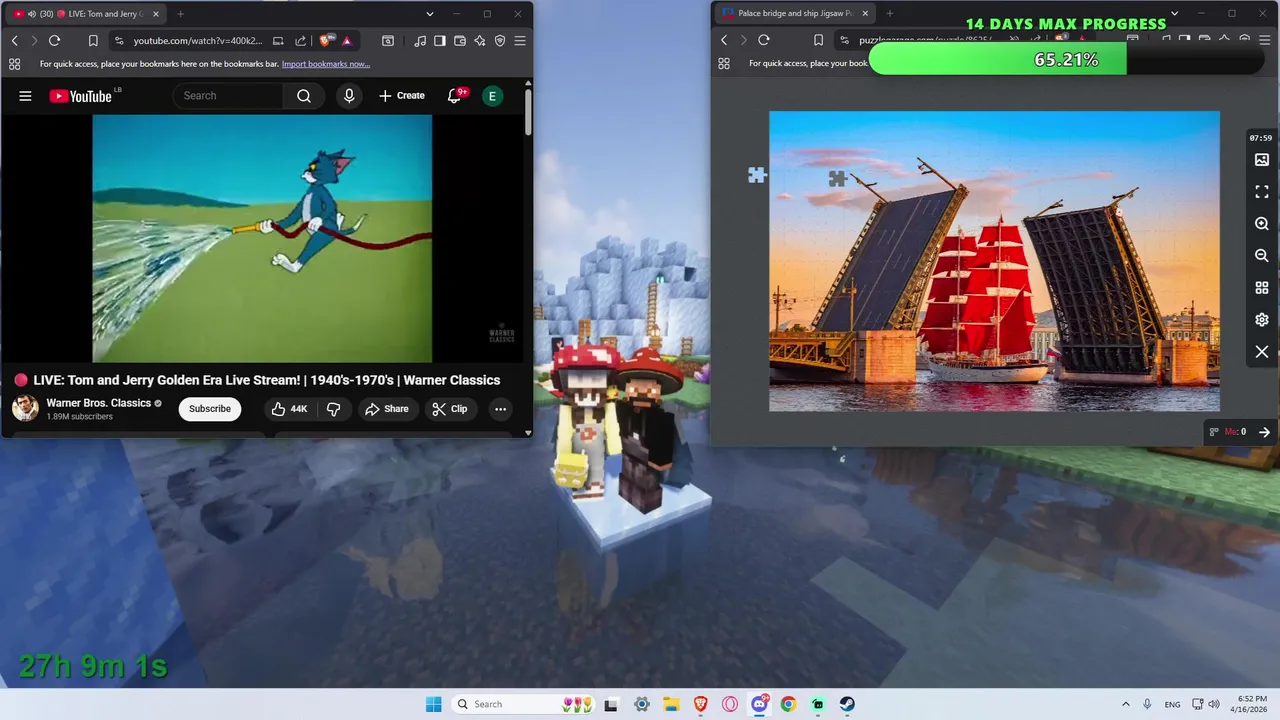Open picture-in-picture icon in YouTube address bar

(x=278, y=41)
